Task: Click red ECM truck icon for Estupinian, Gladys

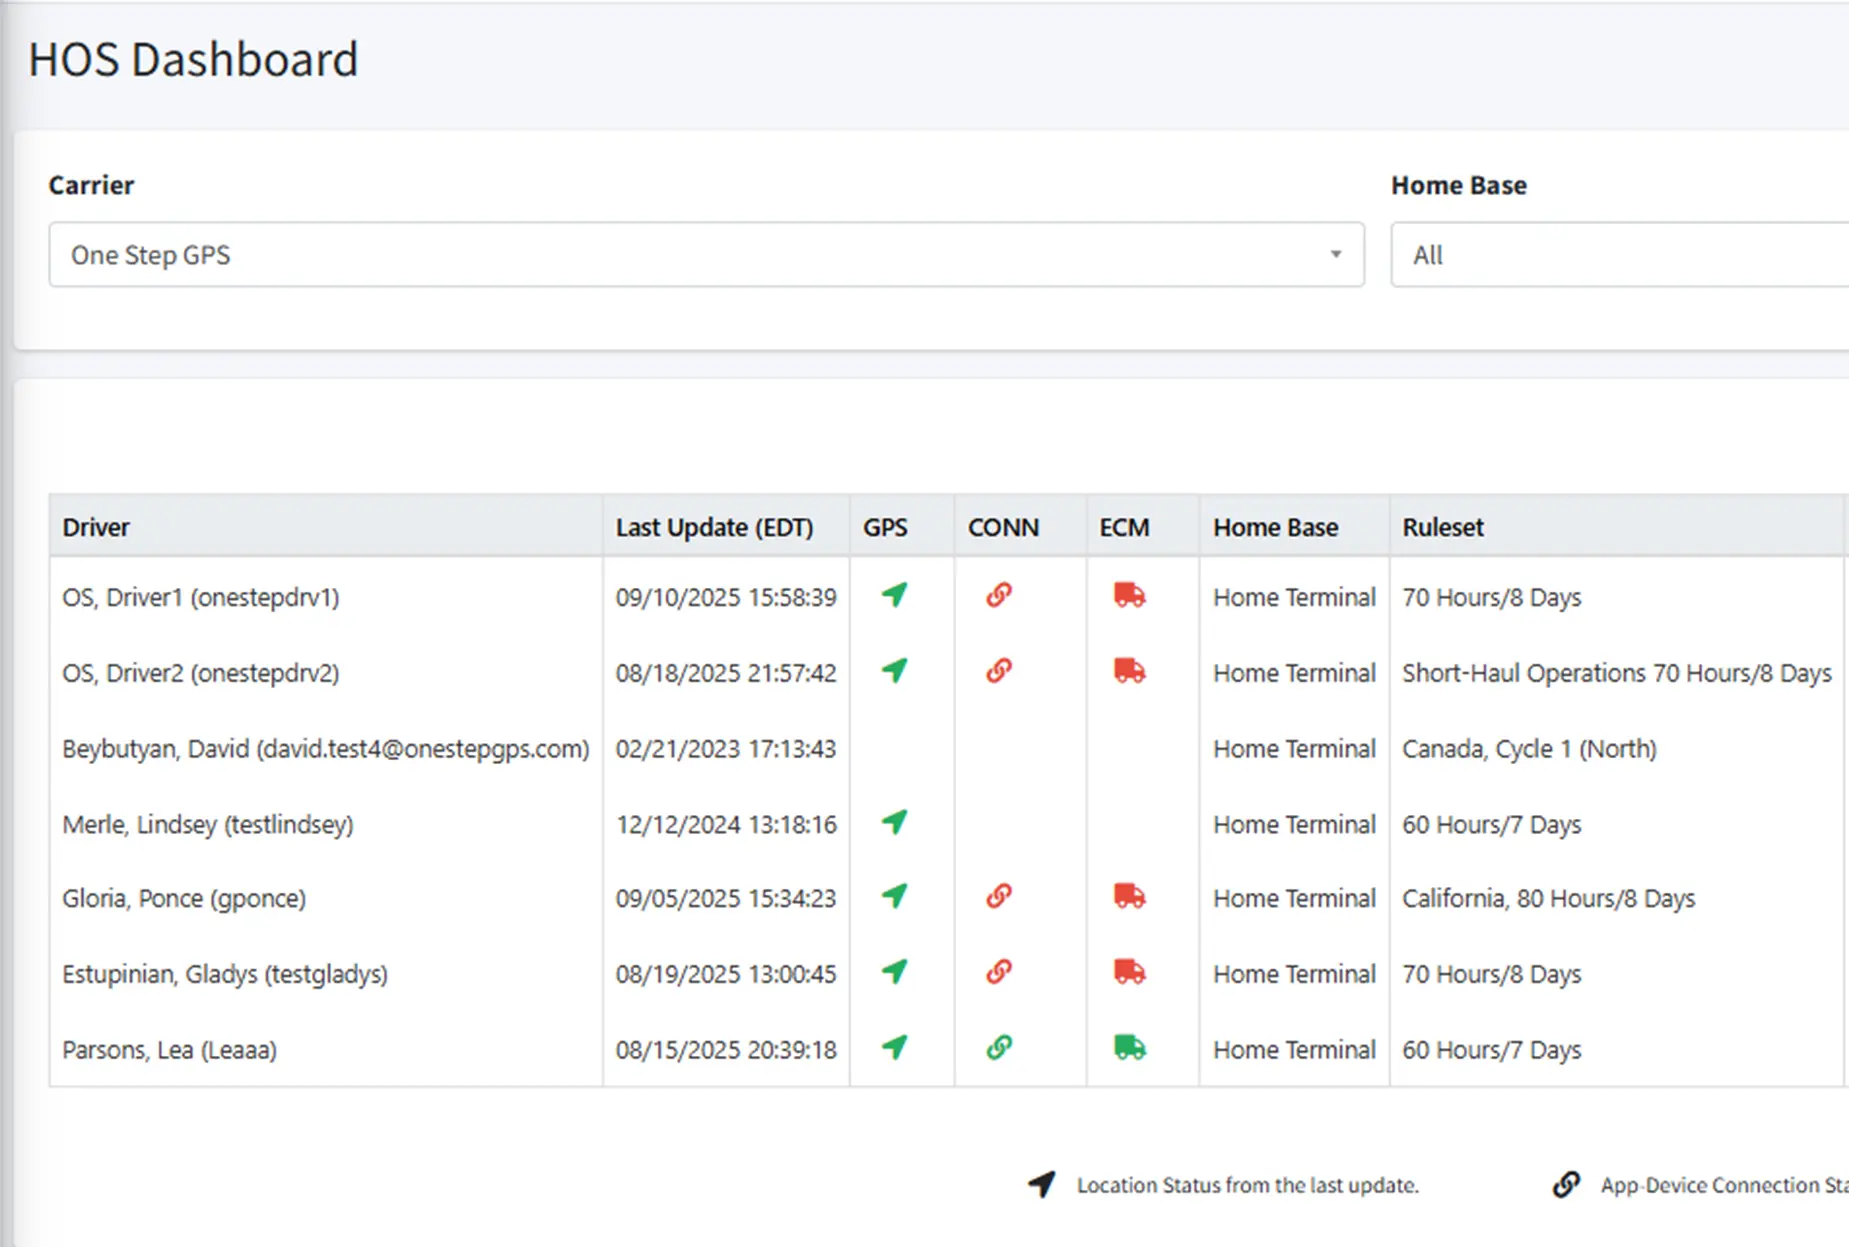Action: (x=1129, y=971)
